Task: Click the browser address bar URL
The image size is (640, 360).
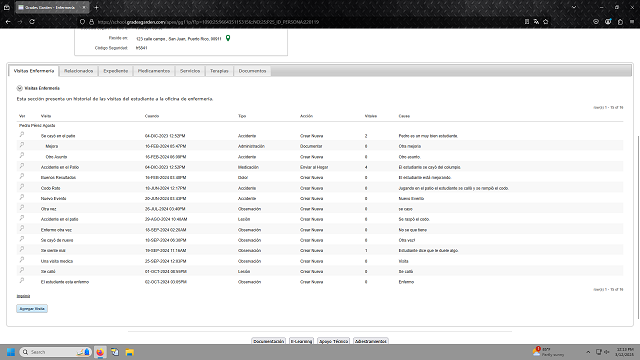Action: click(208, 22)
